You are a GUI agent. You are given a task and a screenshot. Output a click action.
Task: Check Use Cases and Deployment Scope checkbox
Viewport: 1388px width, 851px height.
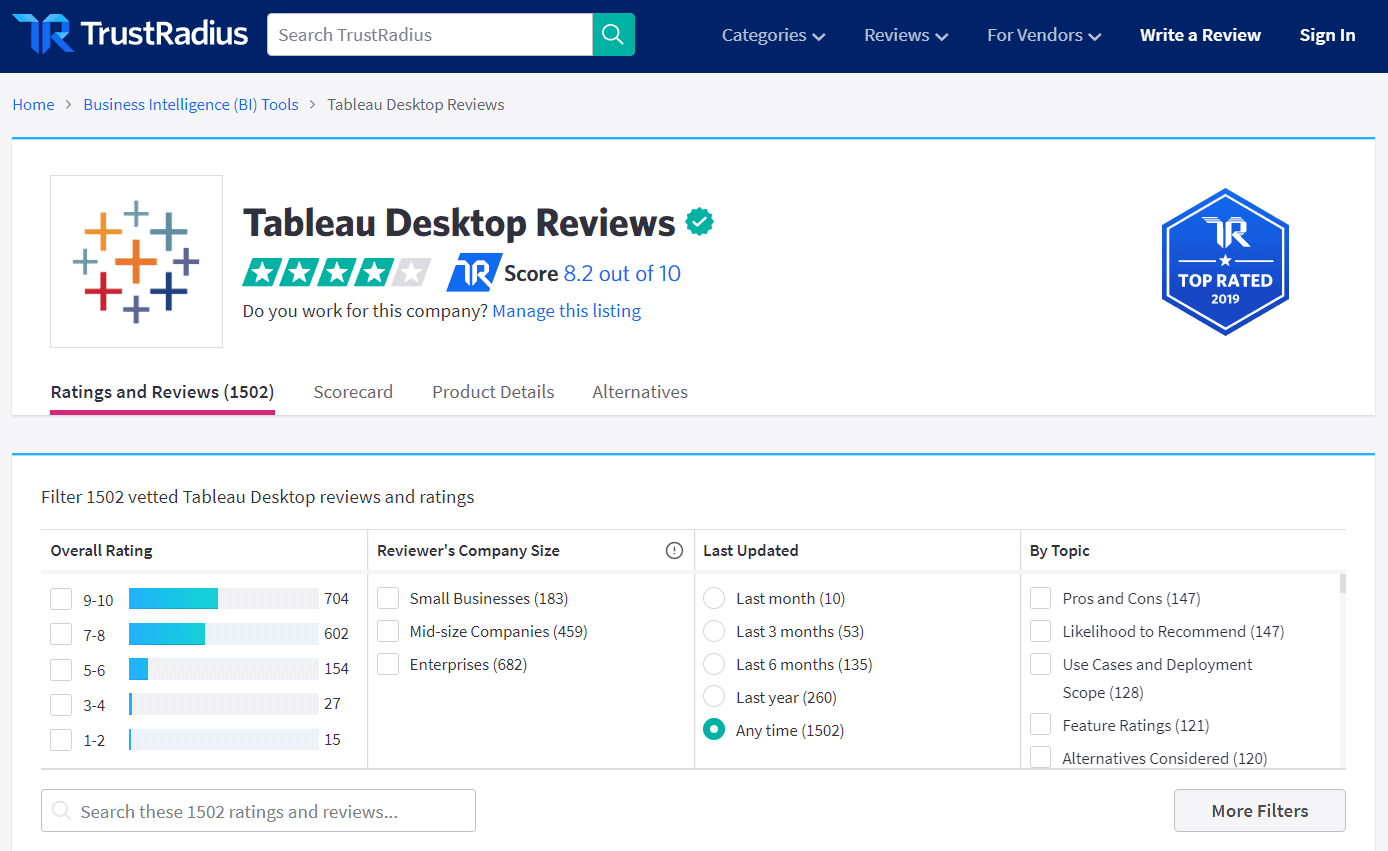tap(1041, 664)
